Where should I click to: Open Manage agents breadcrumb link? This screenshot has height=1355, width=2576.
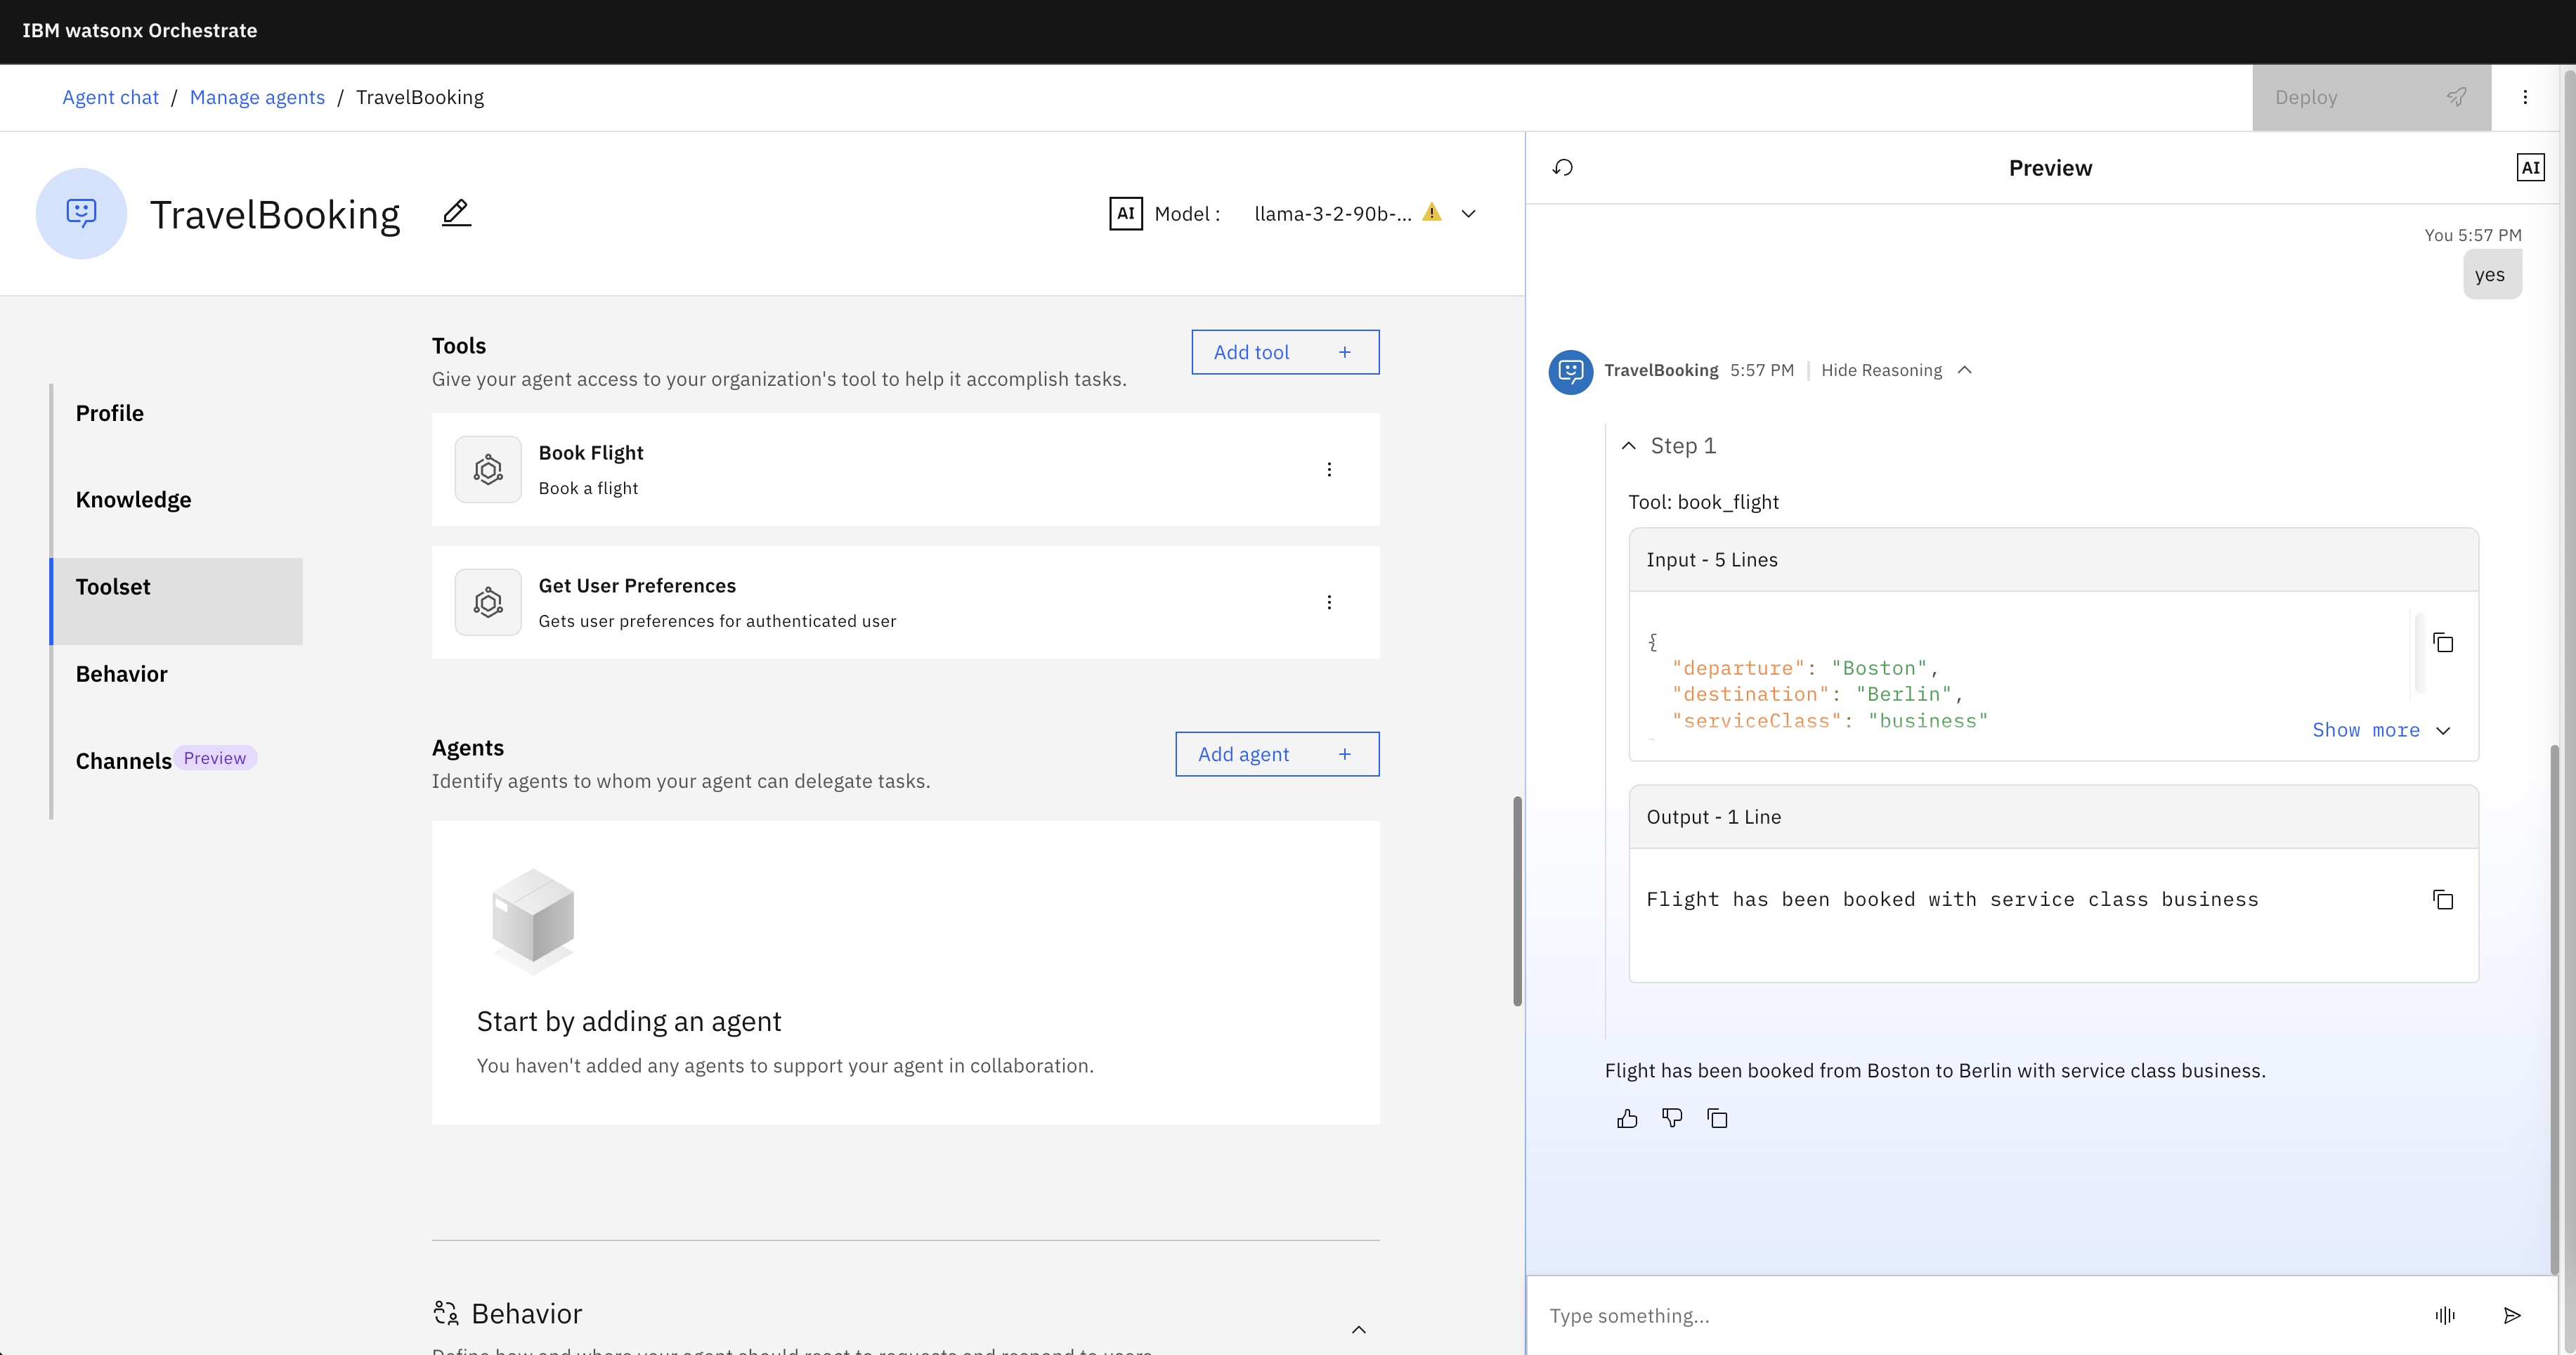257,97
